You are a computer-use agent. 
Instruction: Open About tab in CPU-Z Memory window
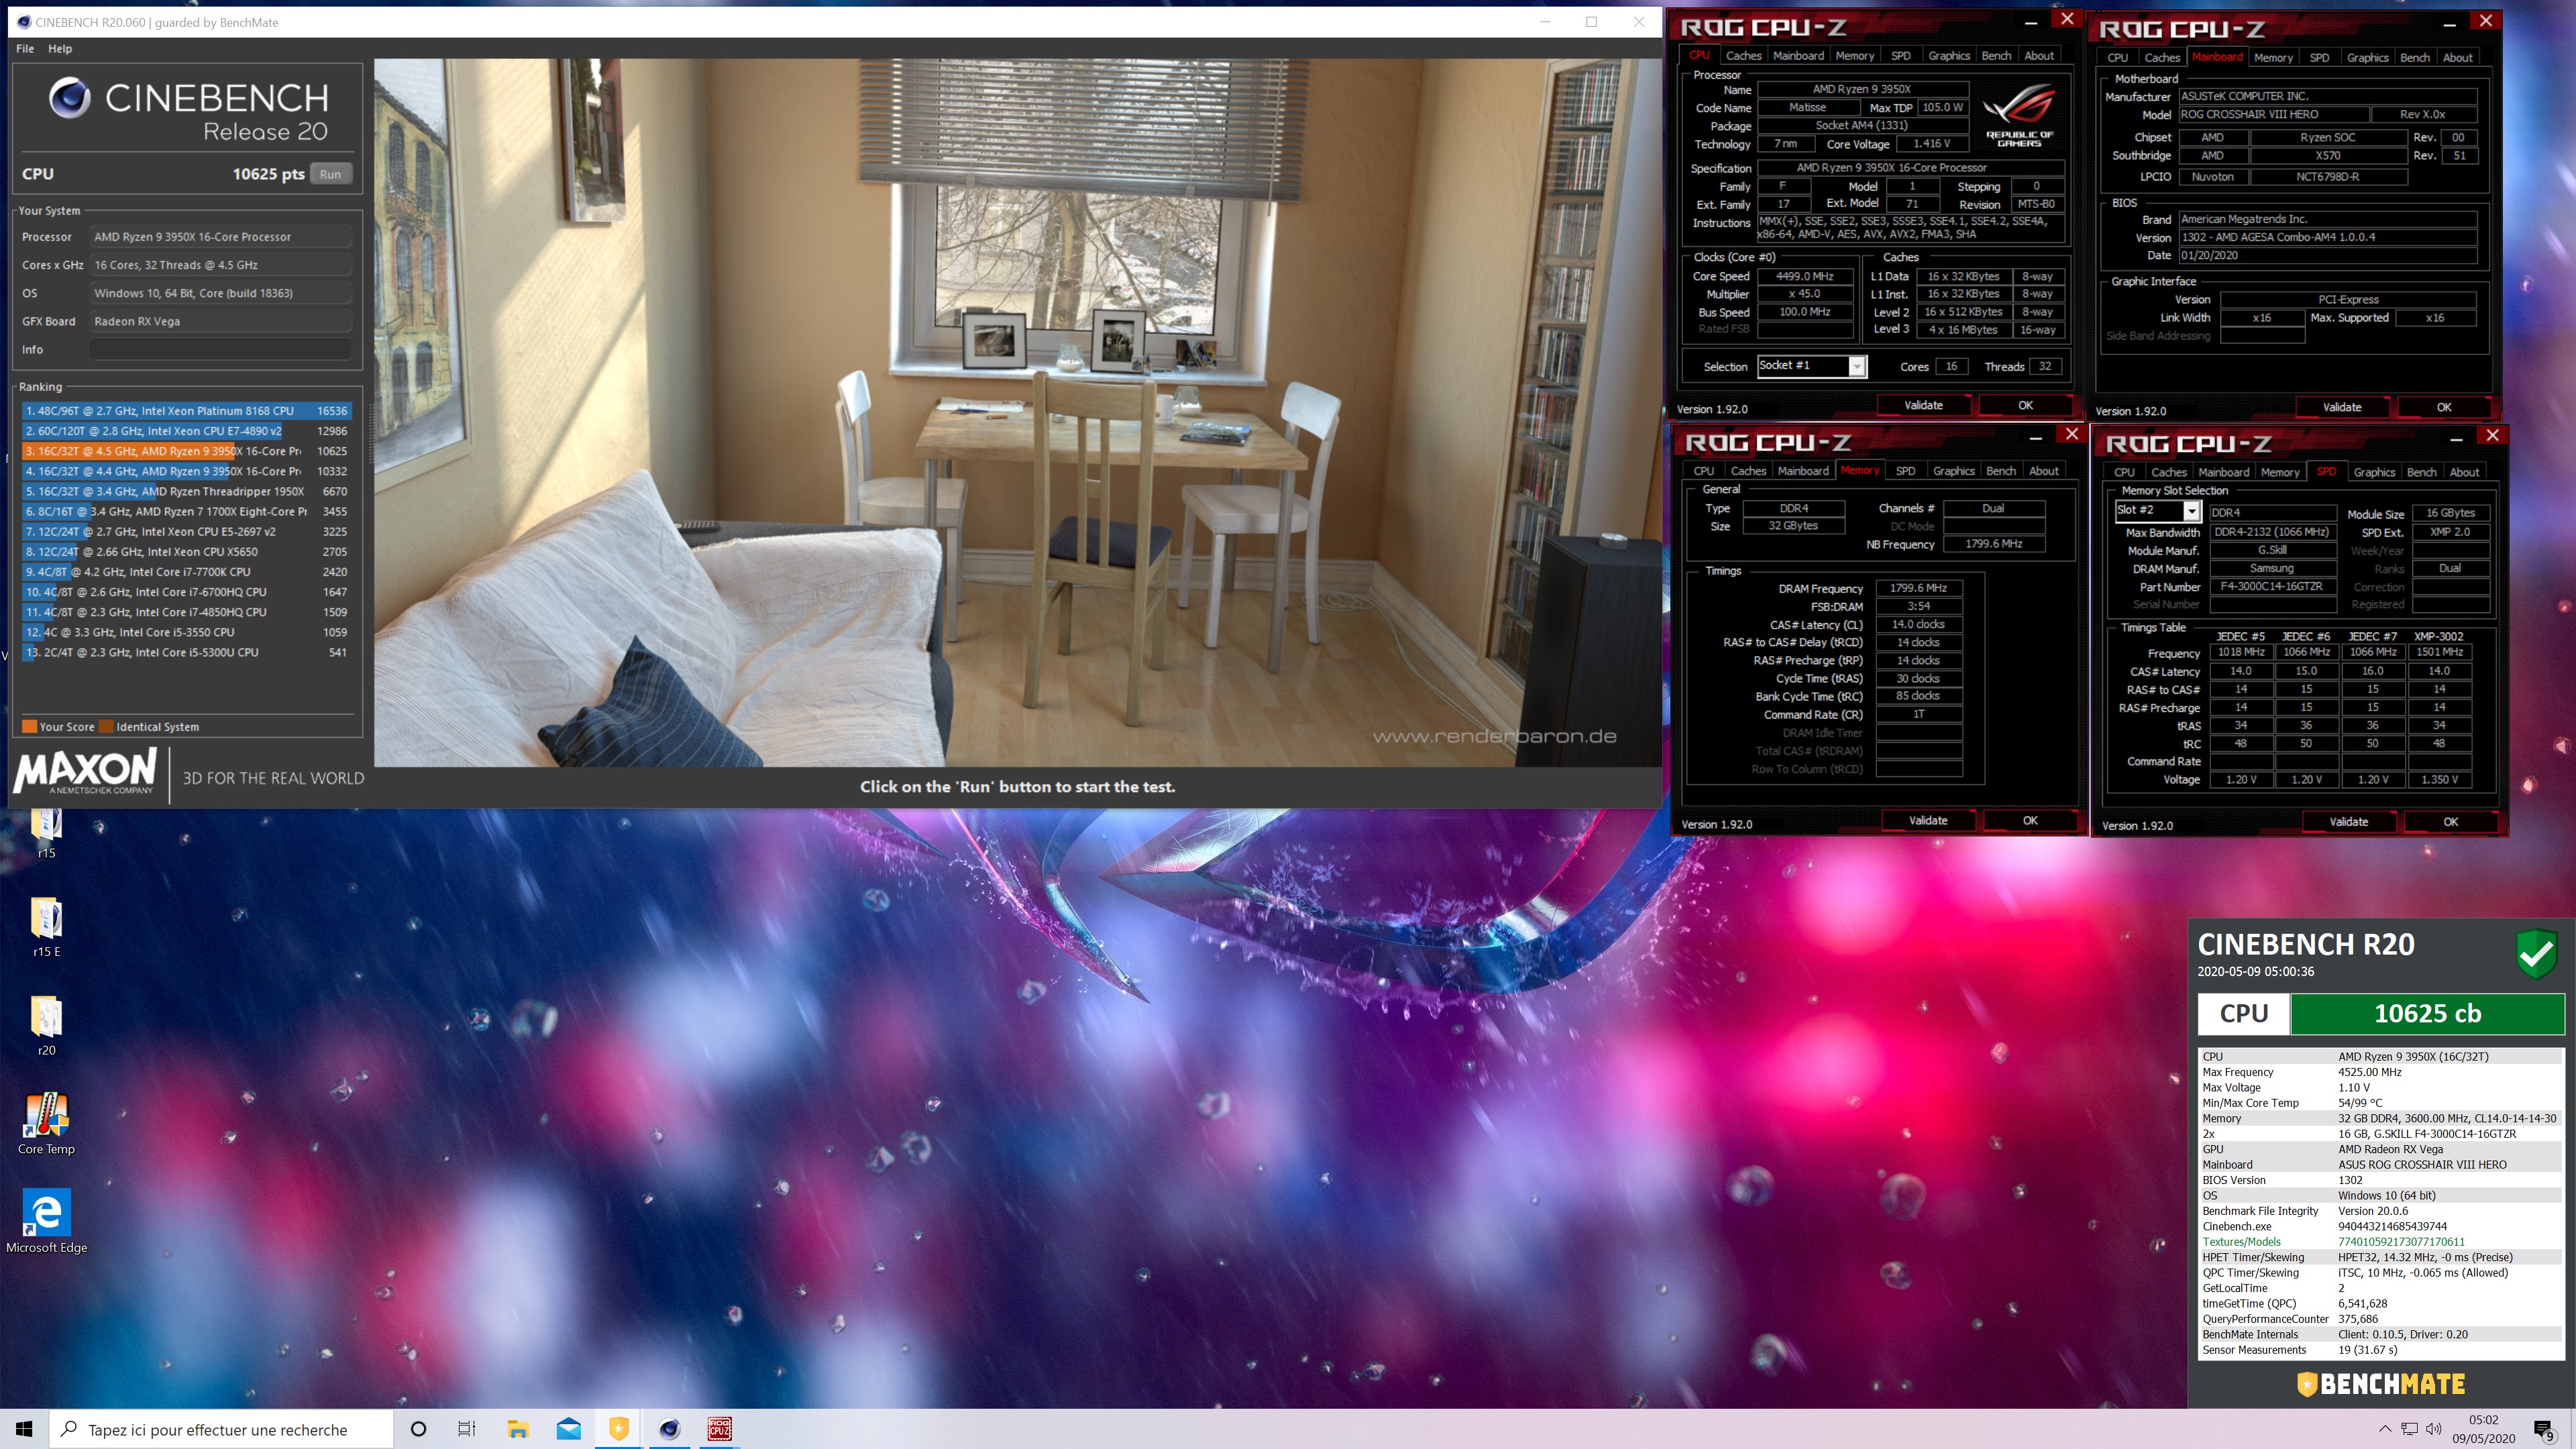click(2043, 471)
